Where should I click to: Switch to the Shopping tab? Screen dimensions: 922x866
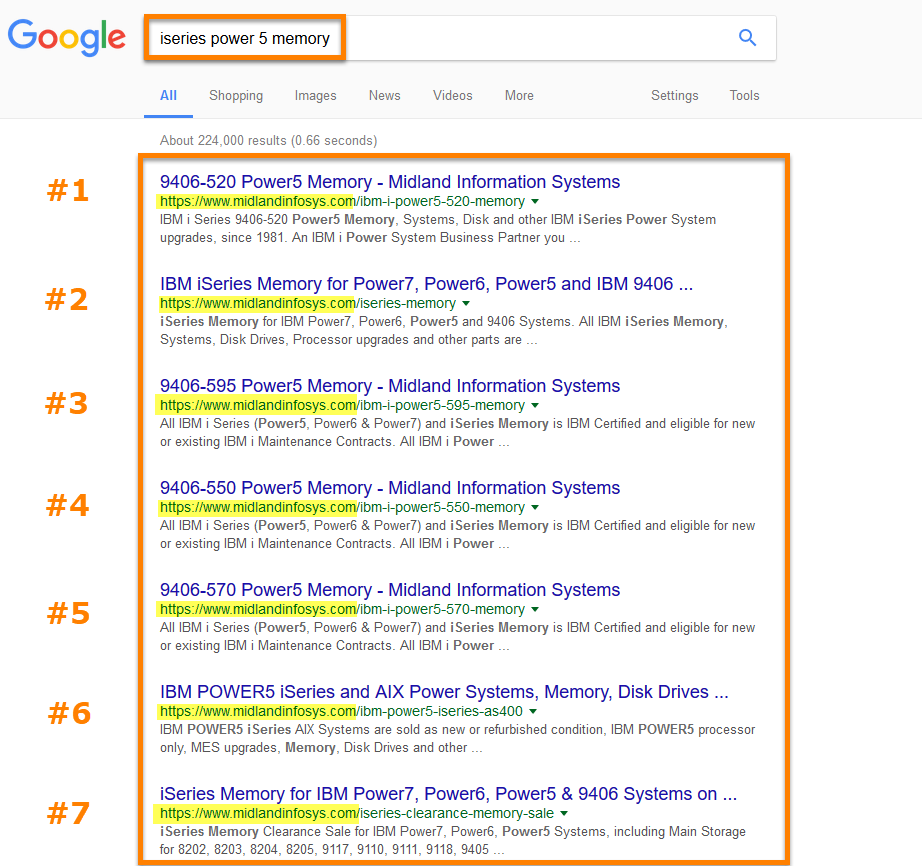coord(236,95)
